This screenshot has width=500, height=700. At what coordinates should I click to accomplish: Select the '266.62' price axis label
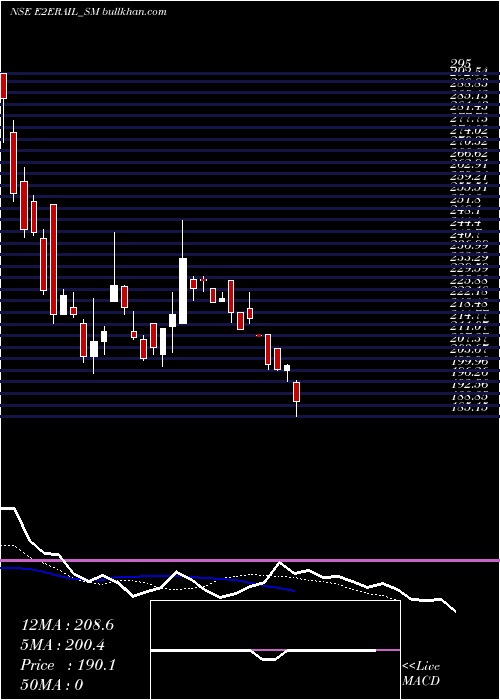469,154
